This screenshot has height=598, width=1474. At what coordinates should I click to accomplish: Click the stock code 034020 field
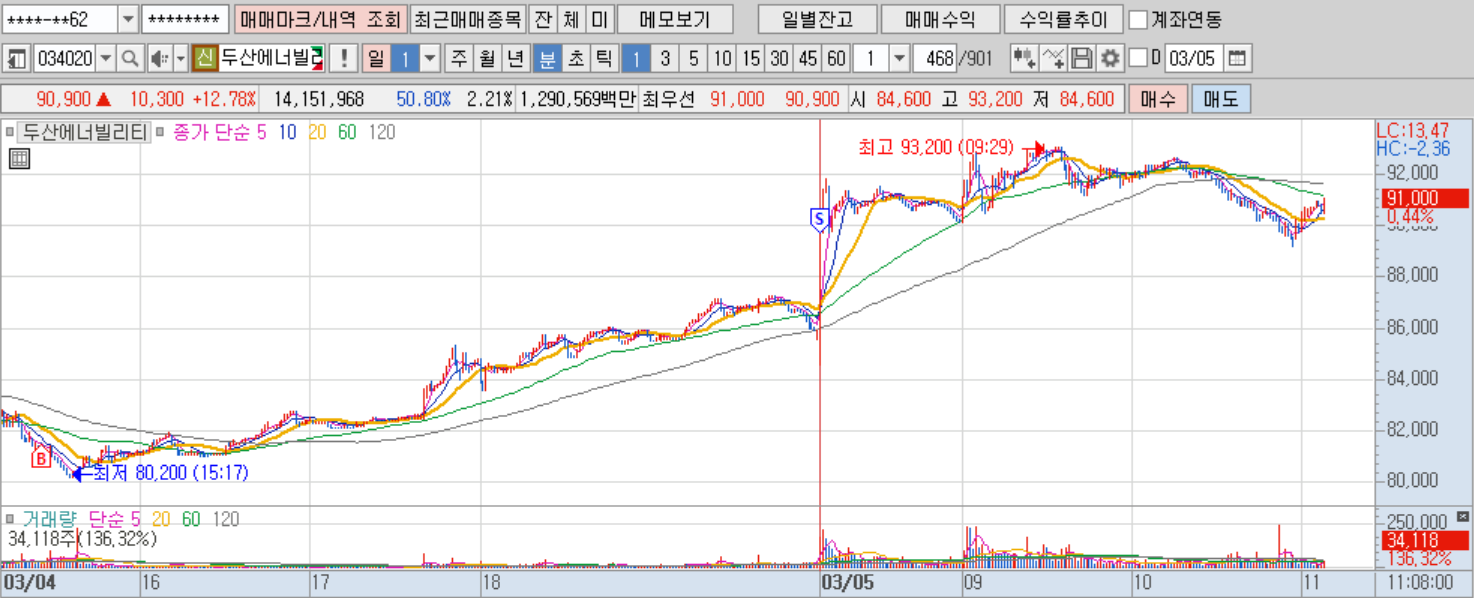coord(65,58)
